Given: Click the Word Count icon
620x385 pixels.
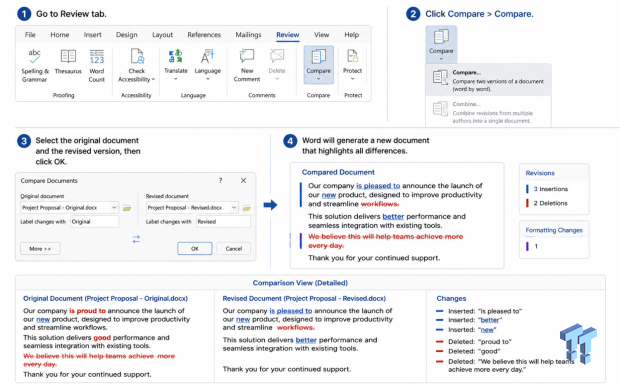Looking at the screenshot, I should pyautogui.click(x=96, y=57).
